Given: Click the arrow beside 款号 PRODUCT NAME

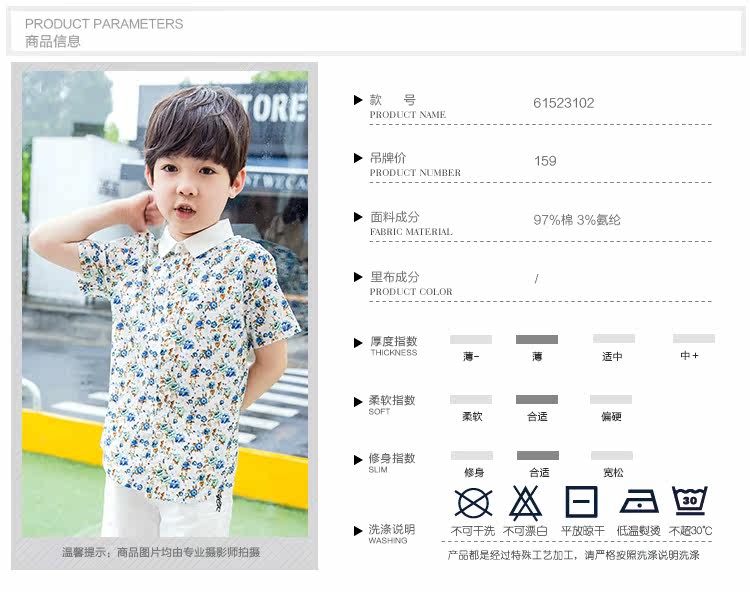Looking at the screenshot, I should pyautogui.click(x=358, y=100).
